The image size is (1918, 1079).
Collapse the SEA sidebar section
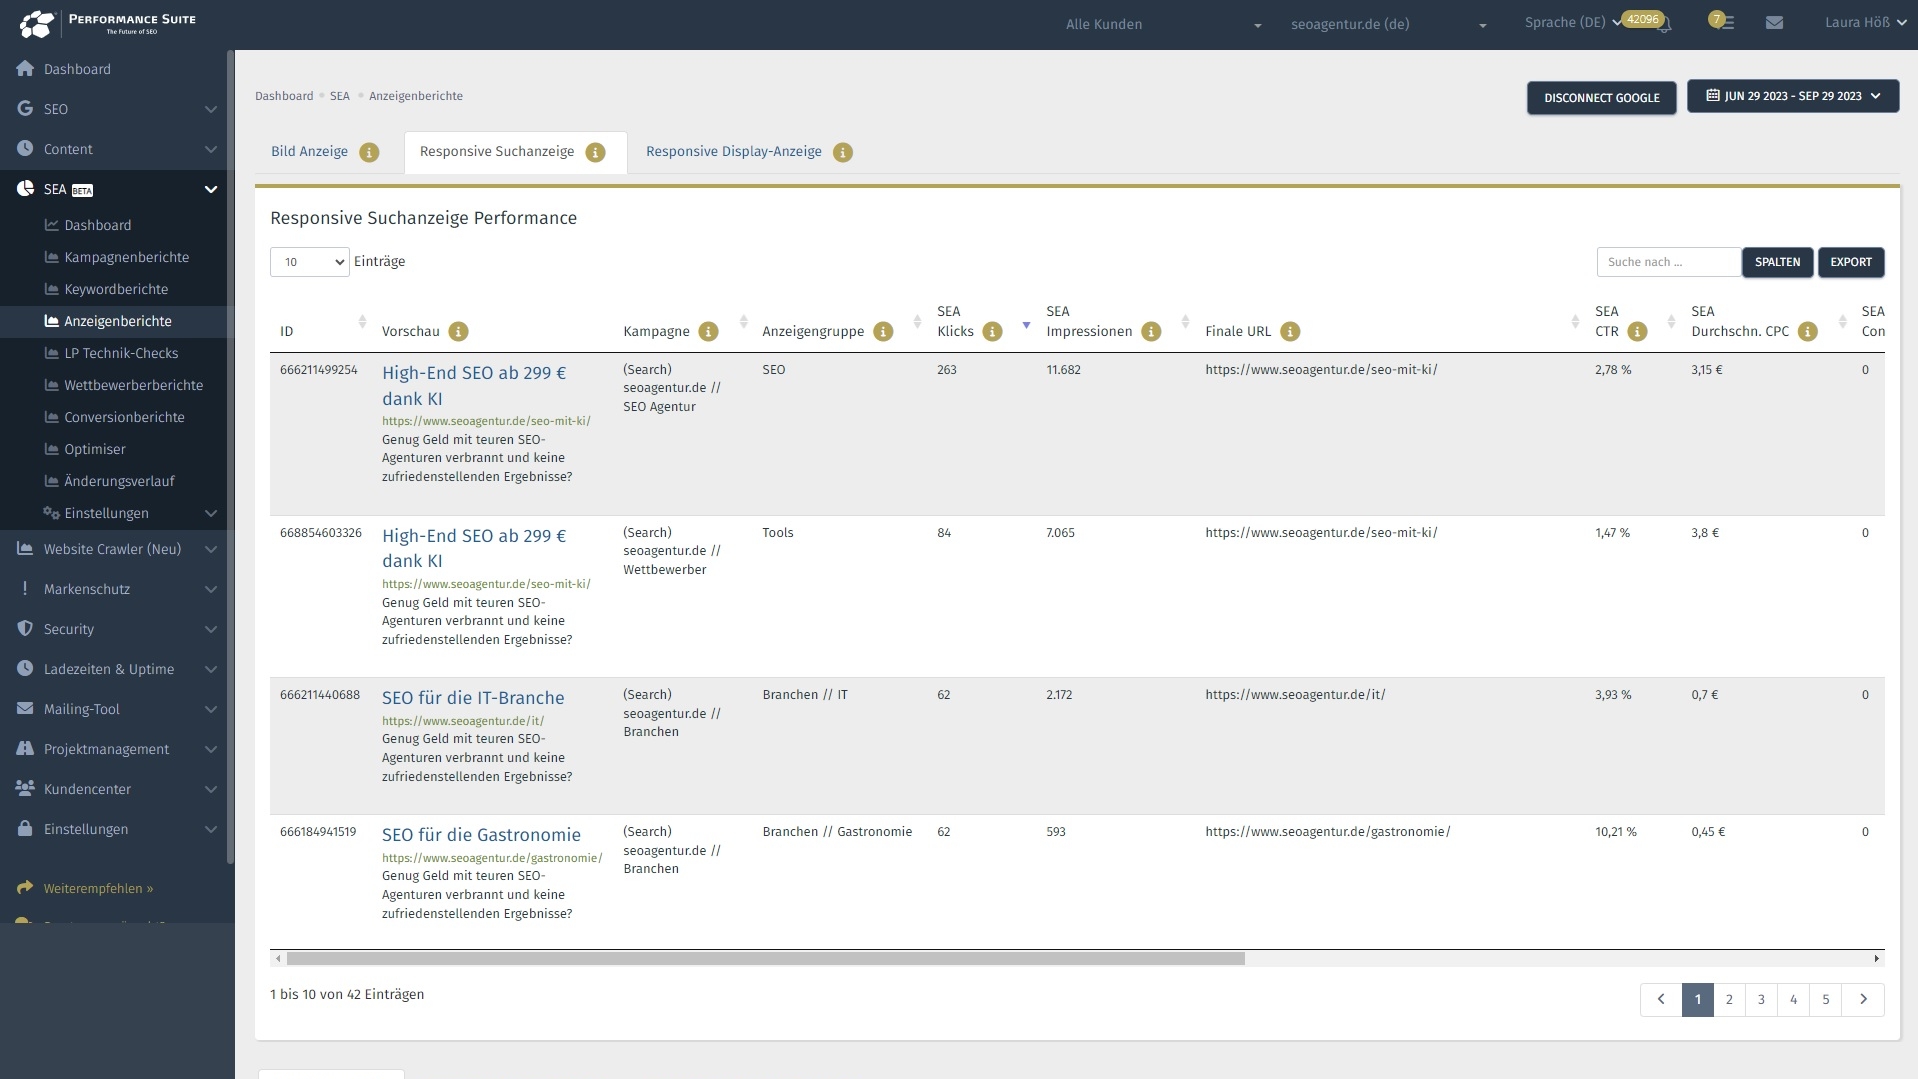(x=115, y=189)
